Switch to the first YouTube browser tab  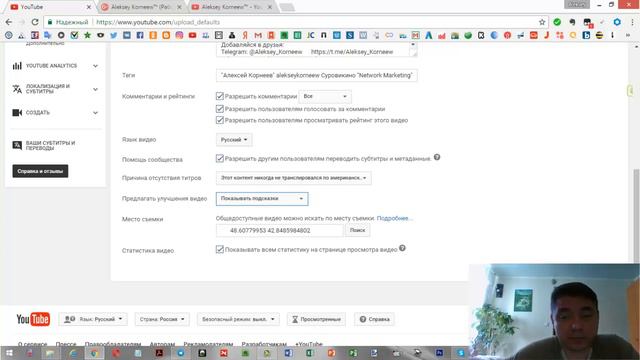(x=49, y=7)
